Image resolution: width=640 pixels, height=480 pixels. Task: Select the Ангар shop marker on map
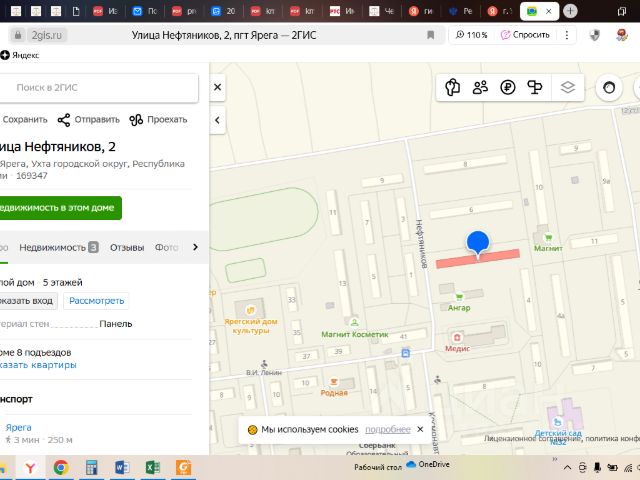[459, 297]
